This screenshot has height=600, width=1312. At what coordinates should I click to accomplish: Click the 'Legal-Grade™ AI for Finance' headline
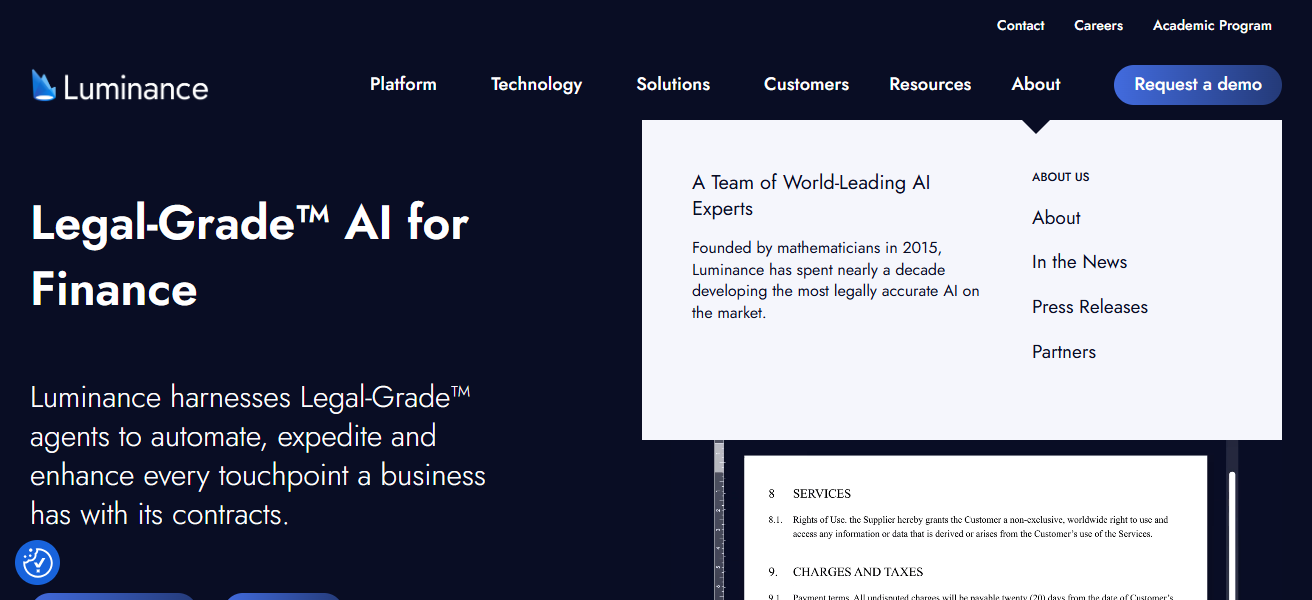pos(250,256)
